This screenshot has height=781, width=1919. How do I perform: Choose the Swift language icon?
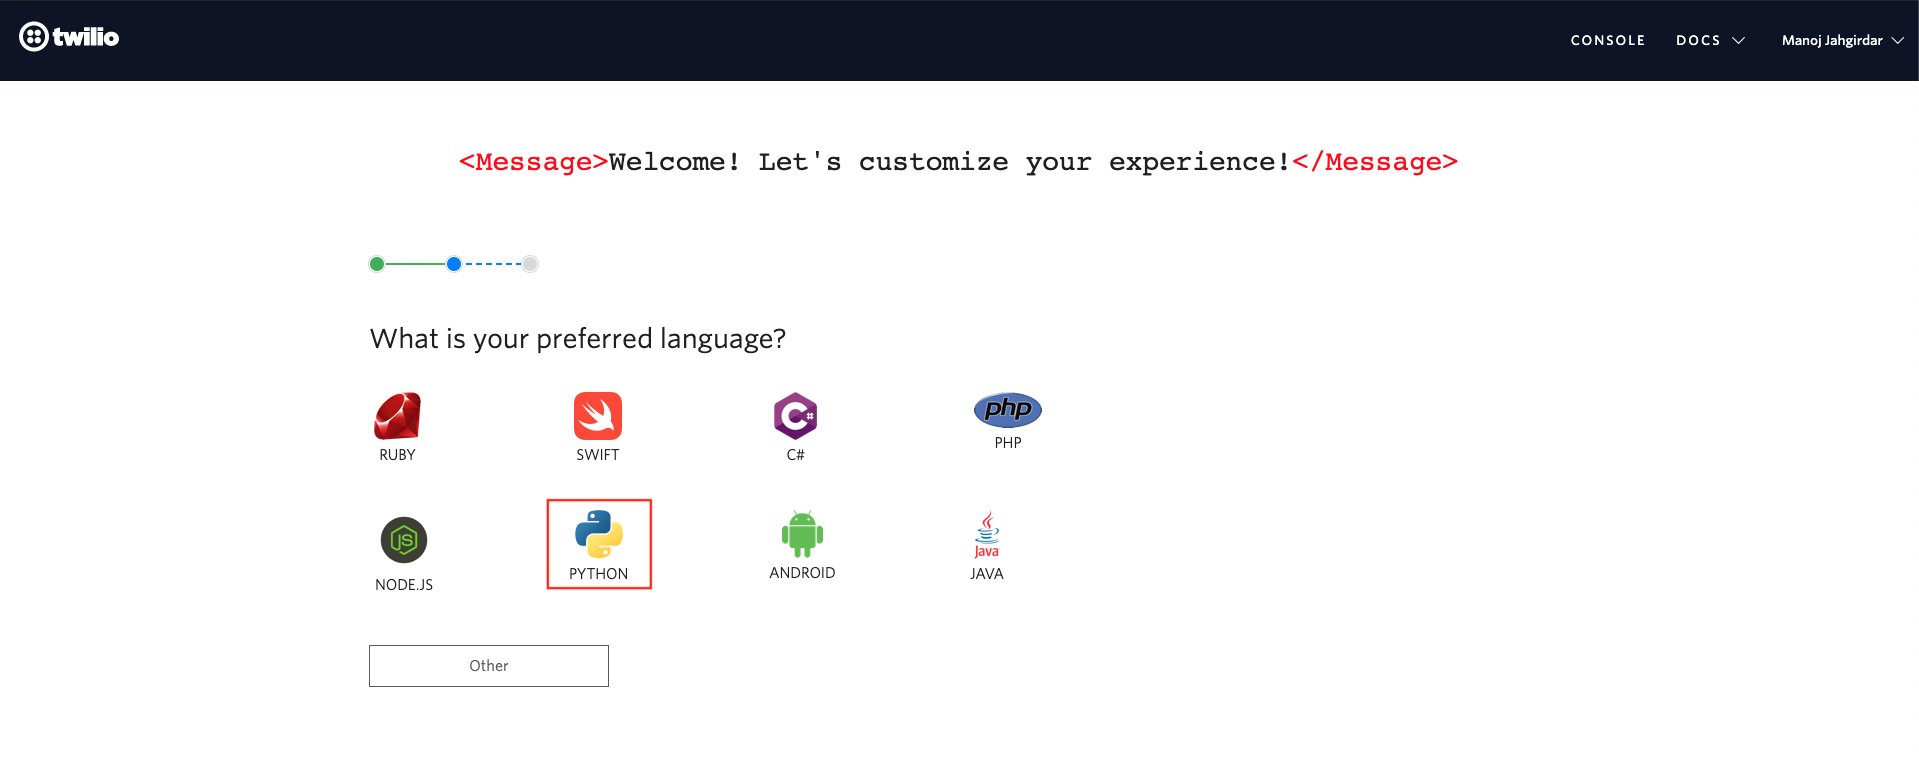[598, 416]
